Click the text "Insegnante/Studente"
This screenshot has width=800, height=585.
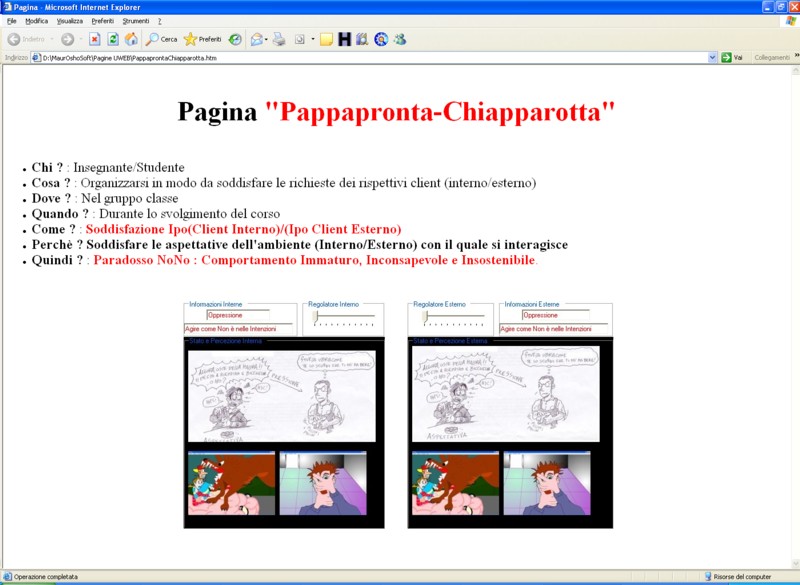pos(129,168)
